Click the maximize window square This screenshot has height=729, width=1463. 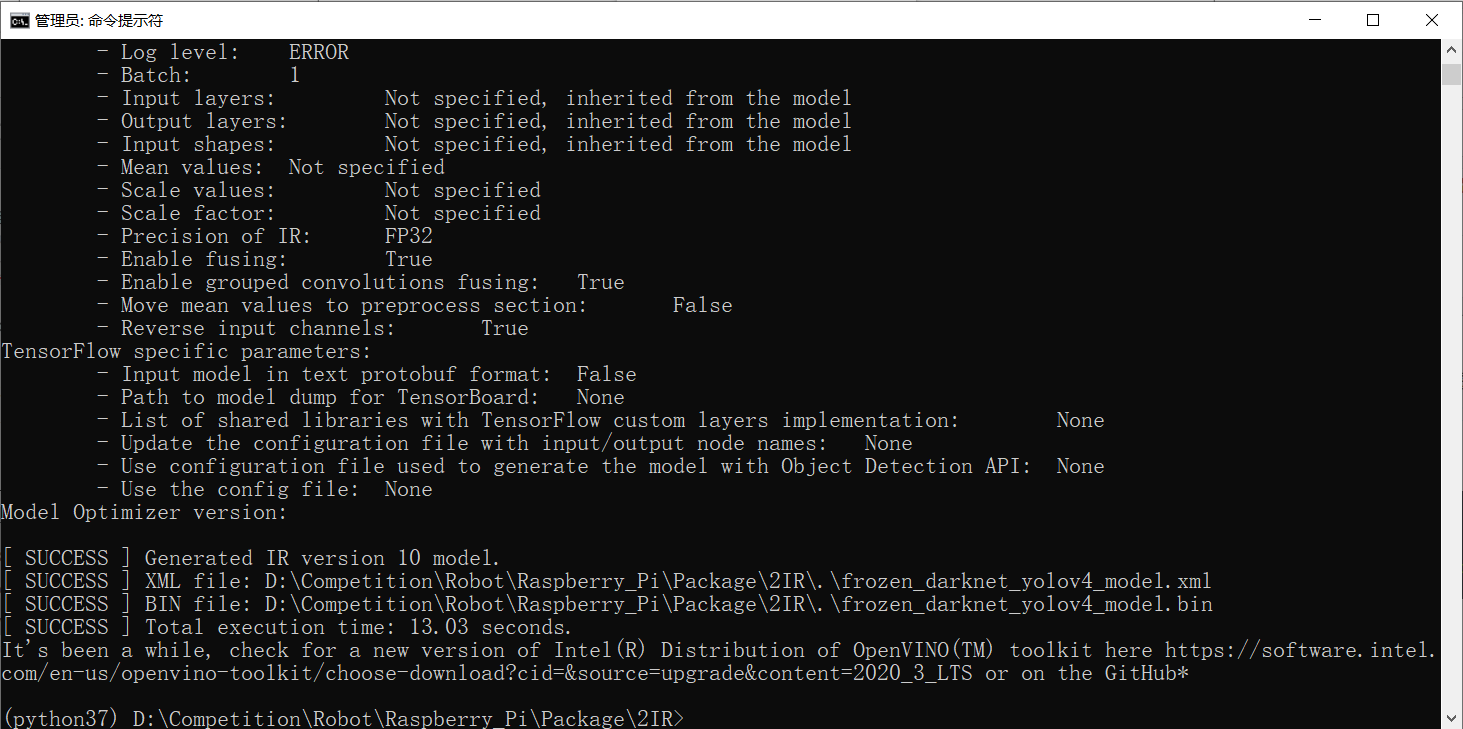click(x=1373, y=19)
